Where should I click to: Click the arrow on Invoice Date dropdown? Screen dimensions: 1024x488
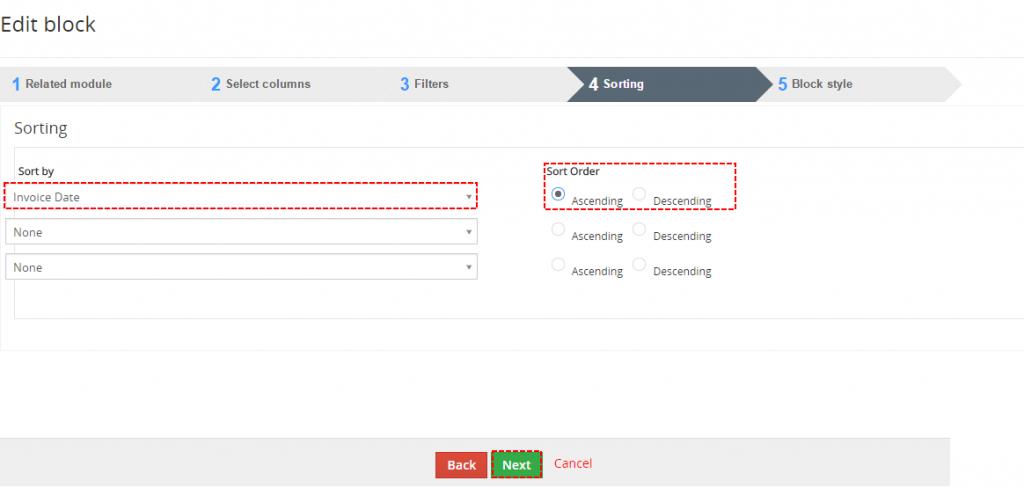point(469,197)
